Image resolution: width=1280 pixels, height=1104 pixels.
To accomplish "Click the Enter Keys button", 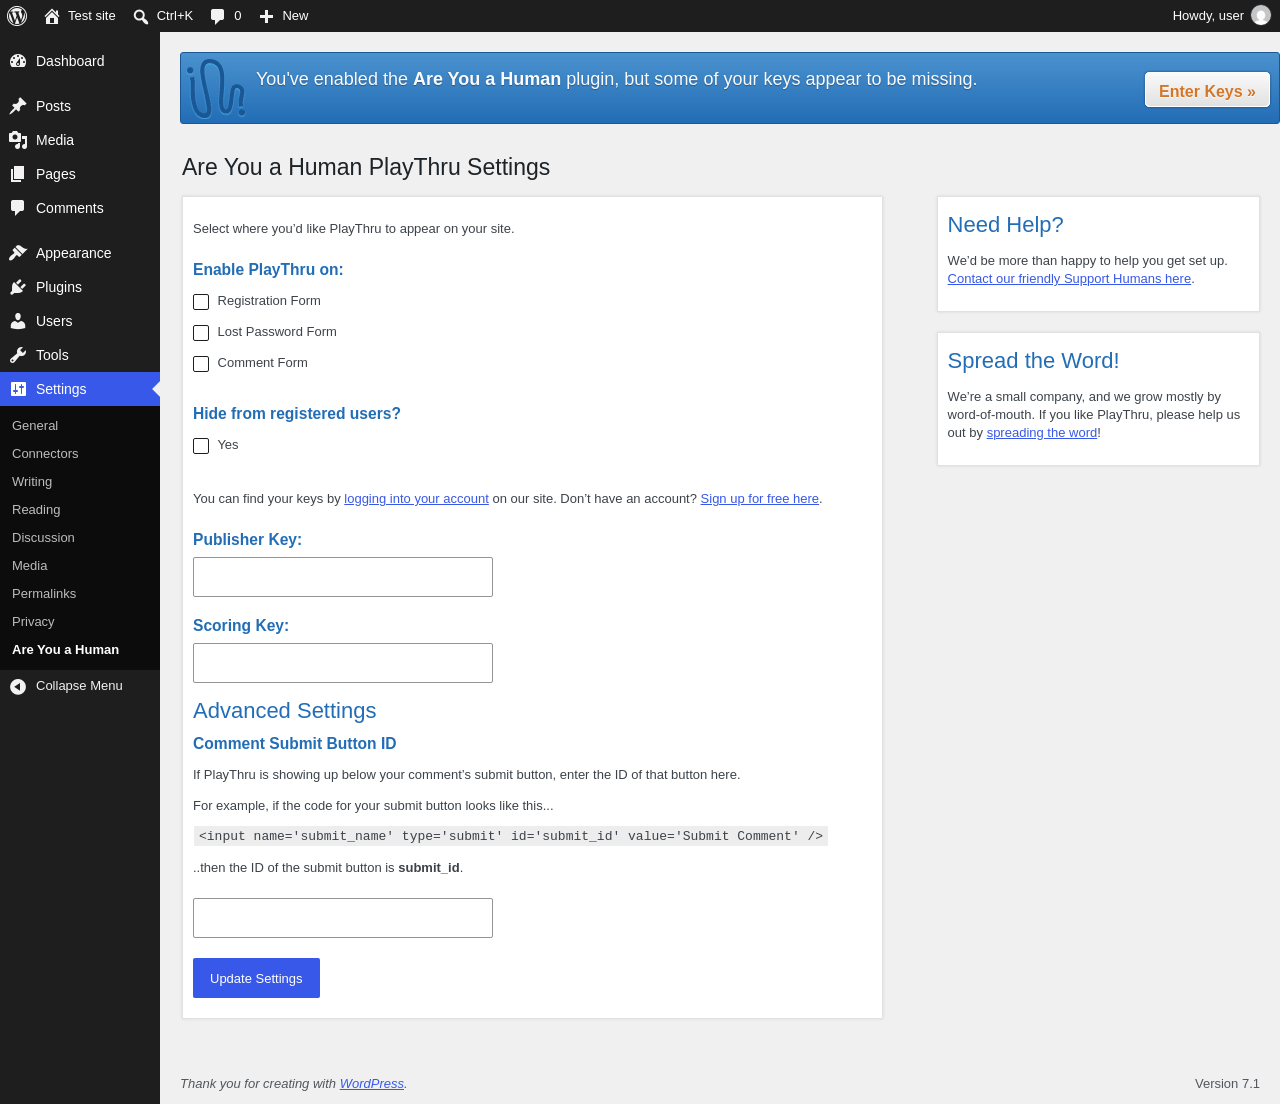I will tap(1207, 90).
